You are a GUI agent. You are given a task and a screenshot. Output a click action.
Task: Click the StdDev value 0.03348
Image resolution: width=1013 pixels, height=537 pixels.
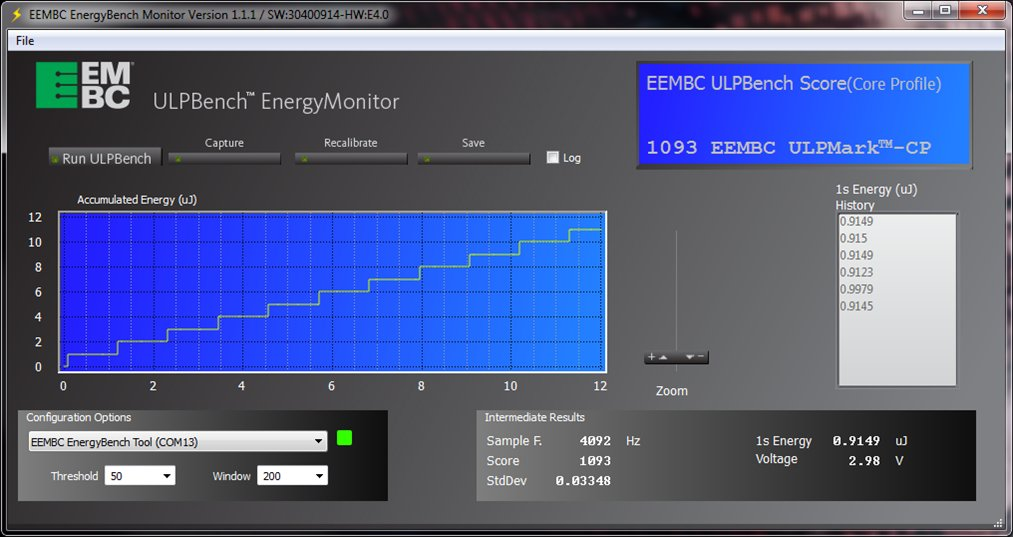(583, 480)
